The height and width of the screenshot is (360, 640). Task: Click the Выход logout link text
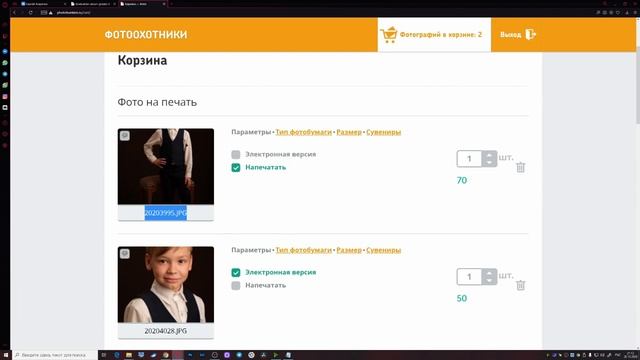[511, 35]
